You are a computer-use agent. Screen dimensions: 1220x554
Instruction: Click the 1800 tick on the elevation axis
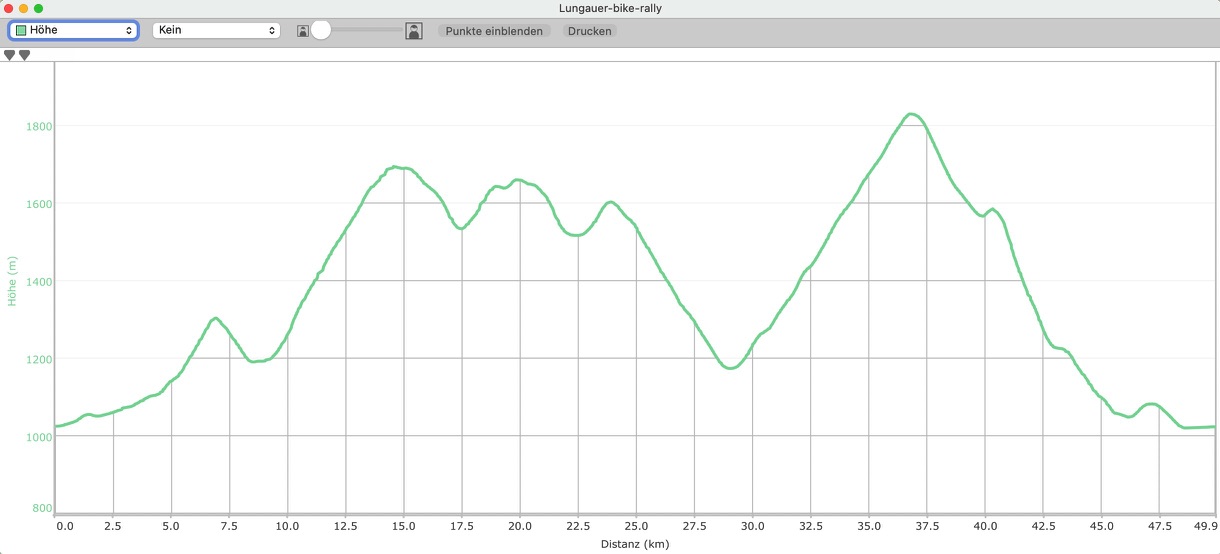(x=39, y=126)
